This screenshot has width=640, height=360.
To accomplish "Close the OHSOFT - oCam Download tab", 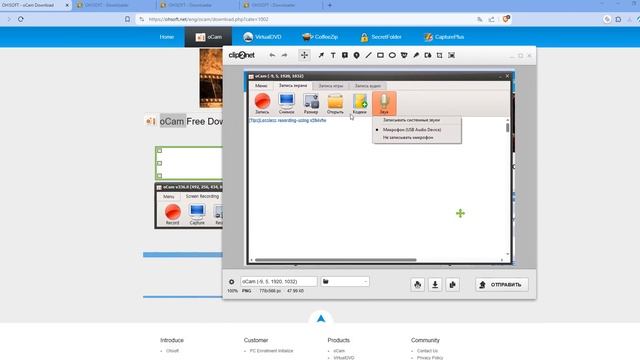I will [67, 5].
